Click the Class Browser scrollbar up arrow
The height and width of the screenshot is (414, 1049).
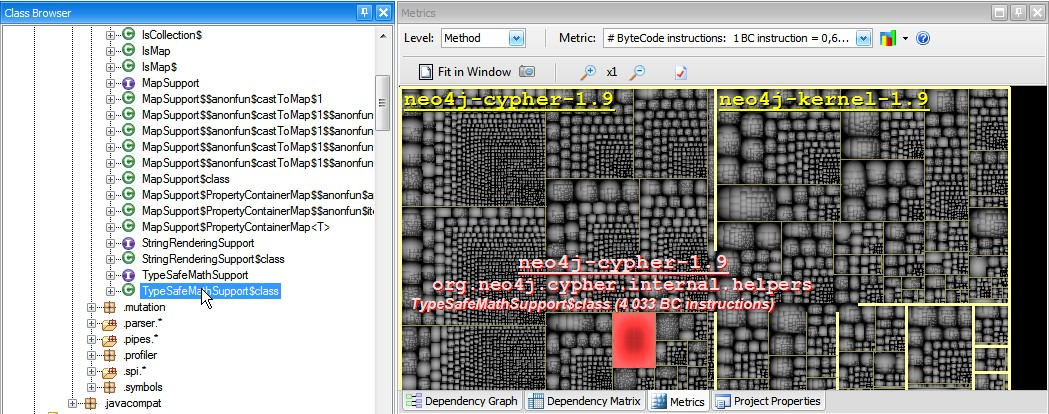click(383, 35)
